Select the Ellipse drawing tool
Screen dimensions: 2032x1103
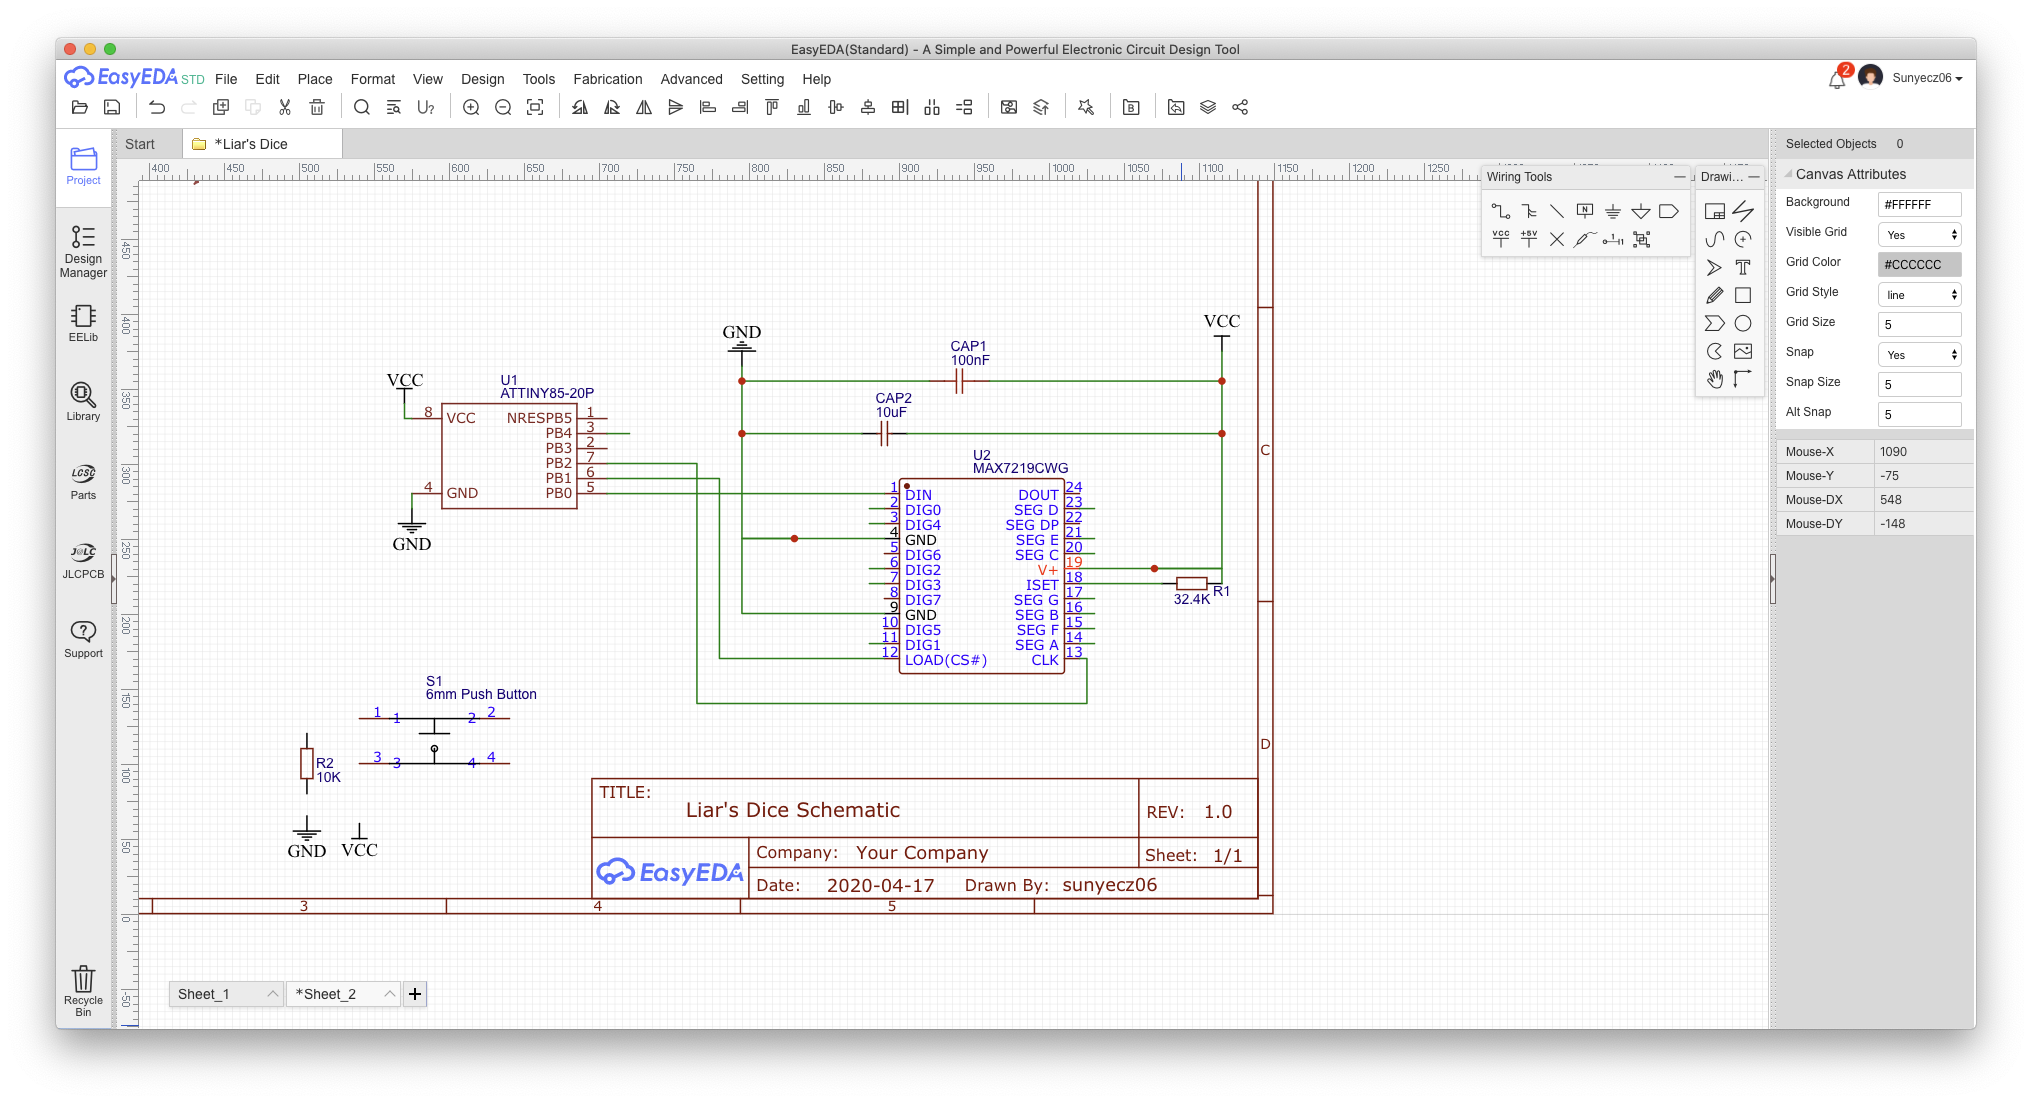pyautogui.click(x=1743, y=323)
